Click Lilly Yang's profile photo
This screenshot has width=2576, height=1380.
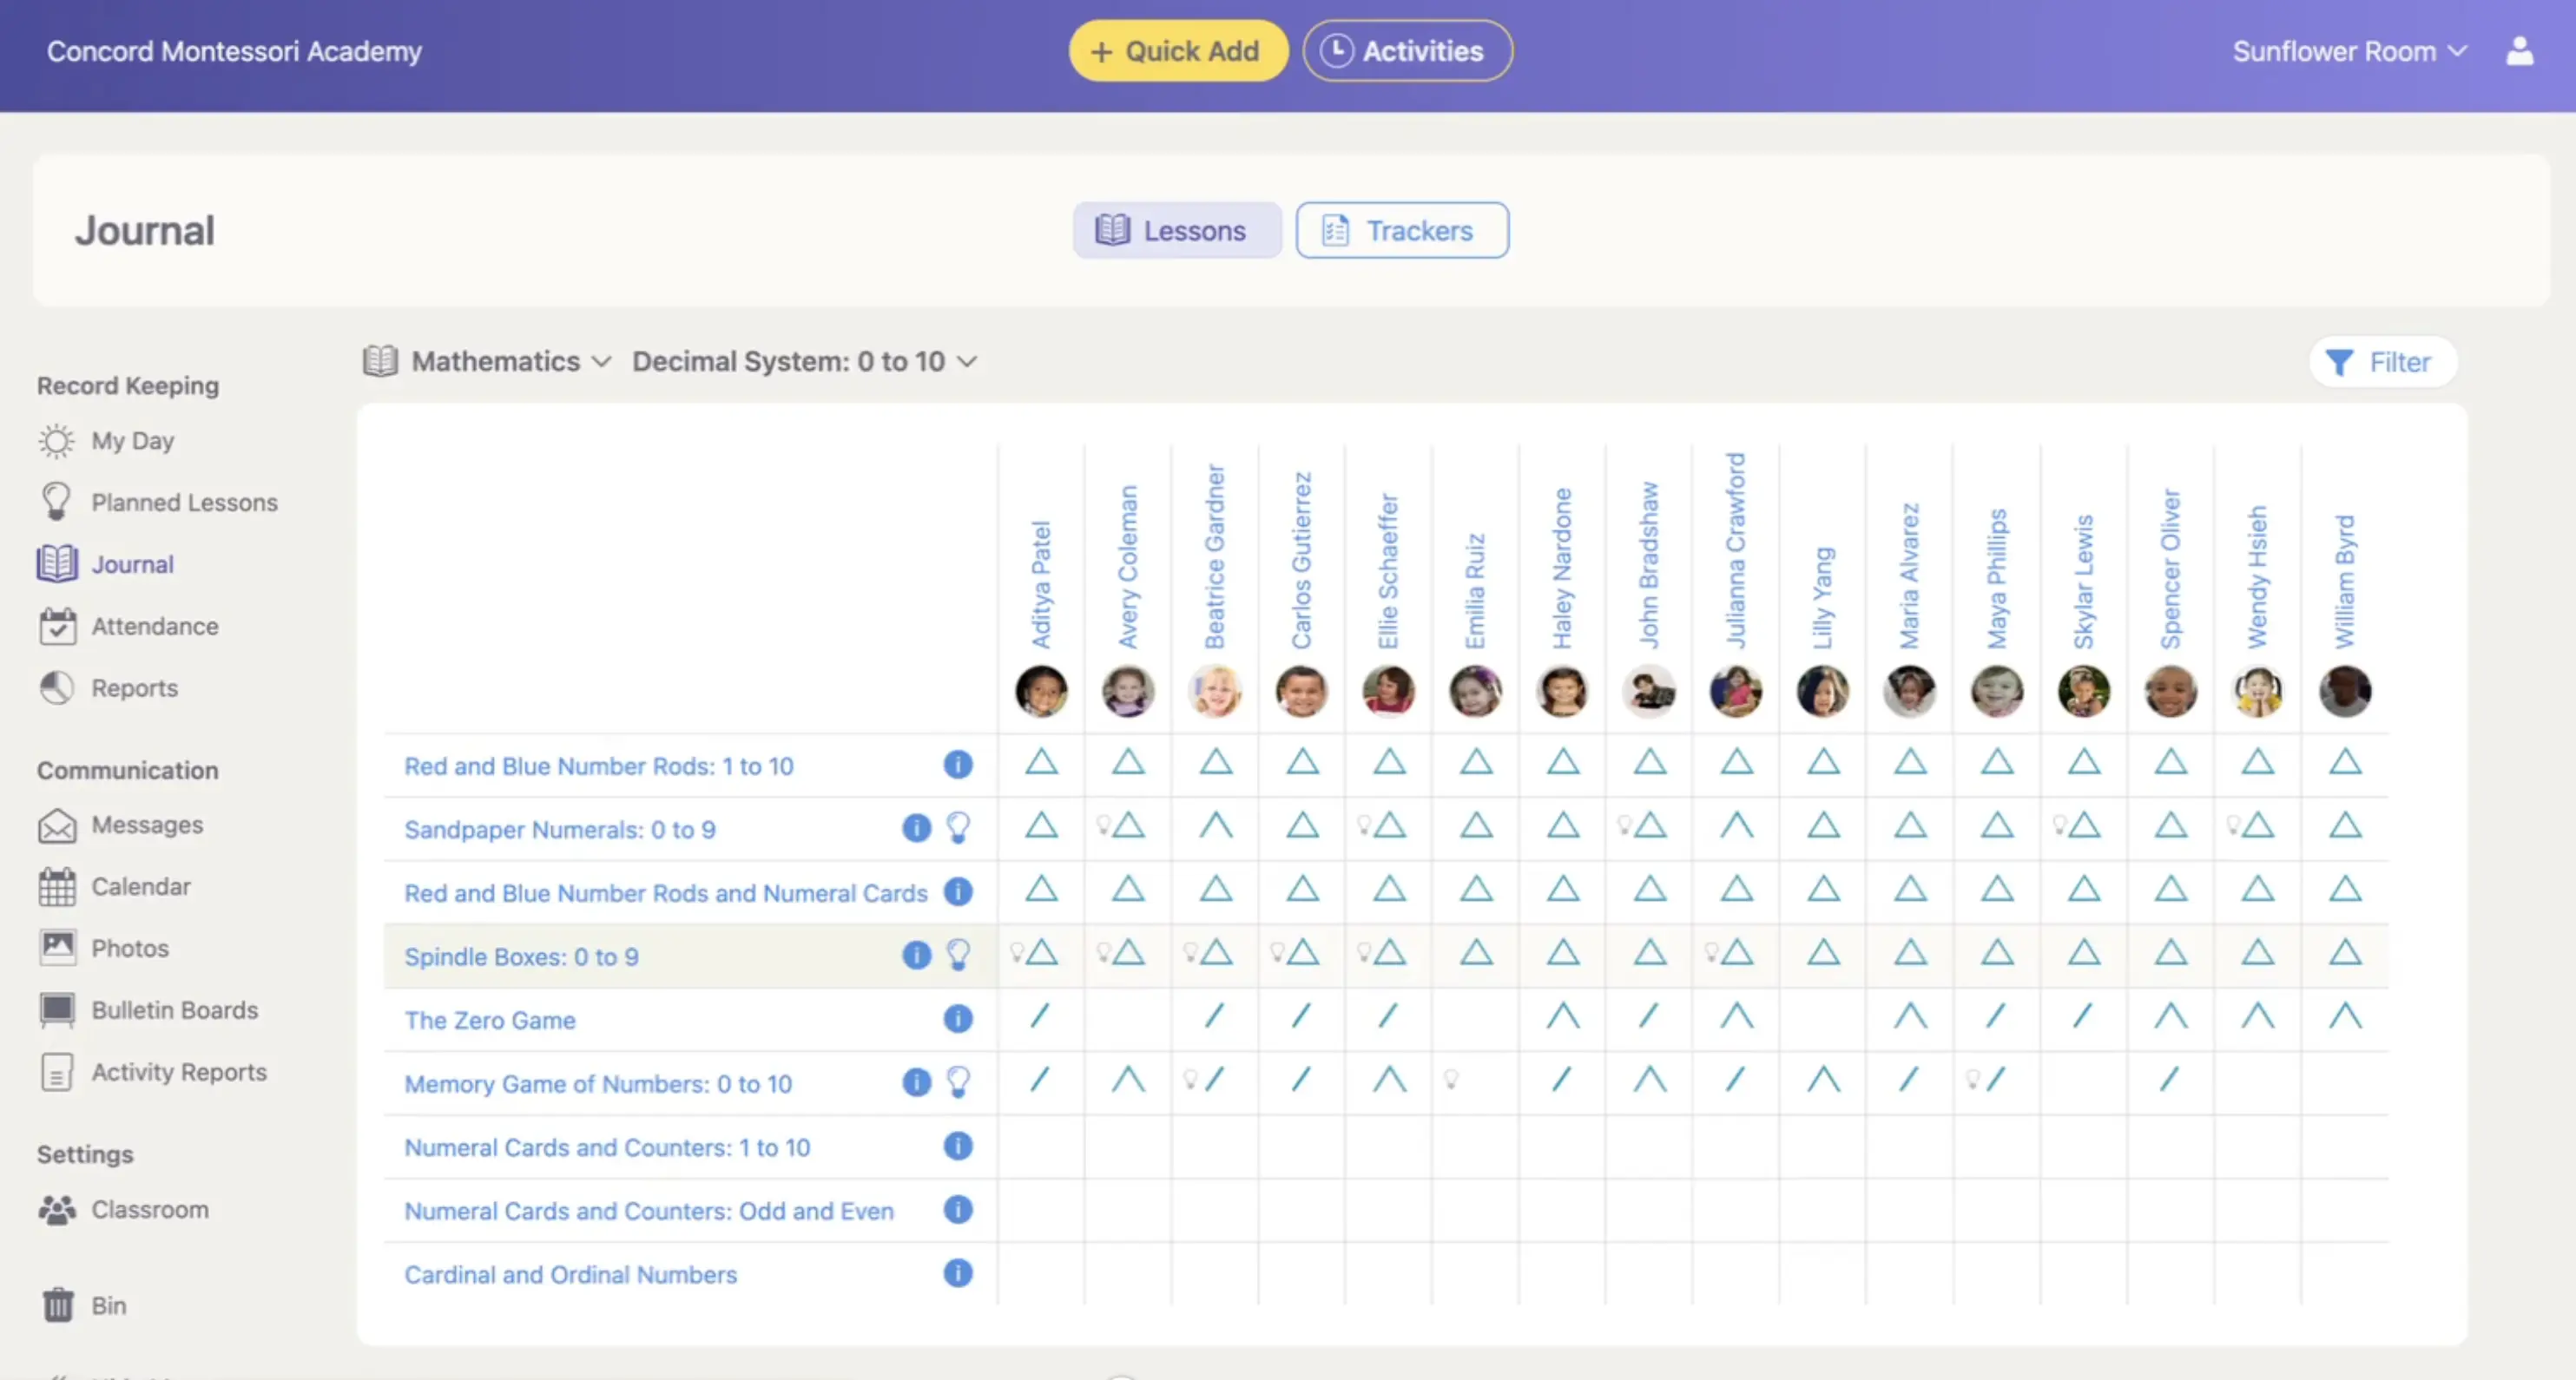point(1822,691)
